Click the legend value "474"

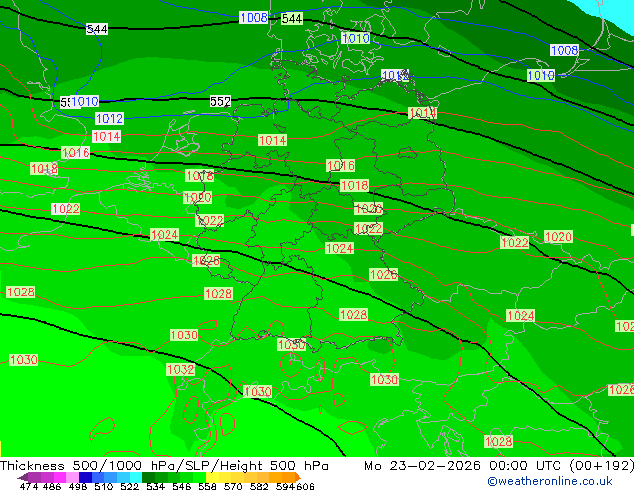point(29,486)
